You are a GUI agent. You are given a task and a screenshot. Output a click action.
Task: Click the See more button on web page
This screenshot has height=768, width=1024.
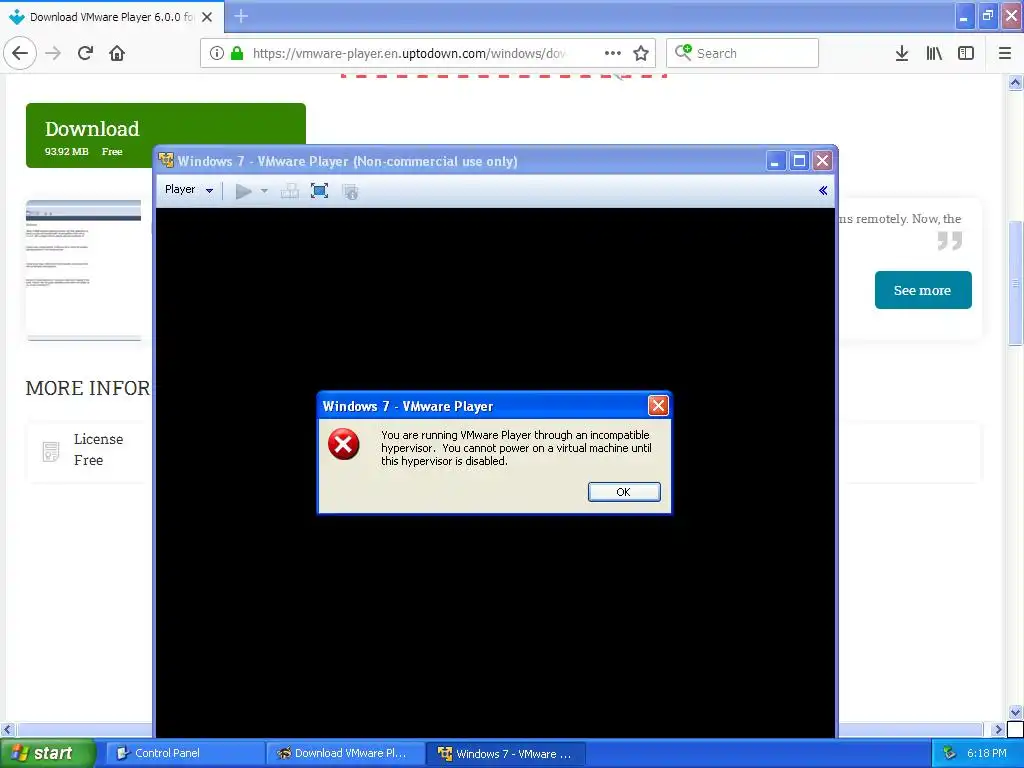click(923, 290)
